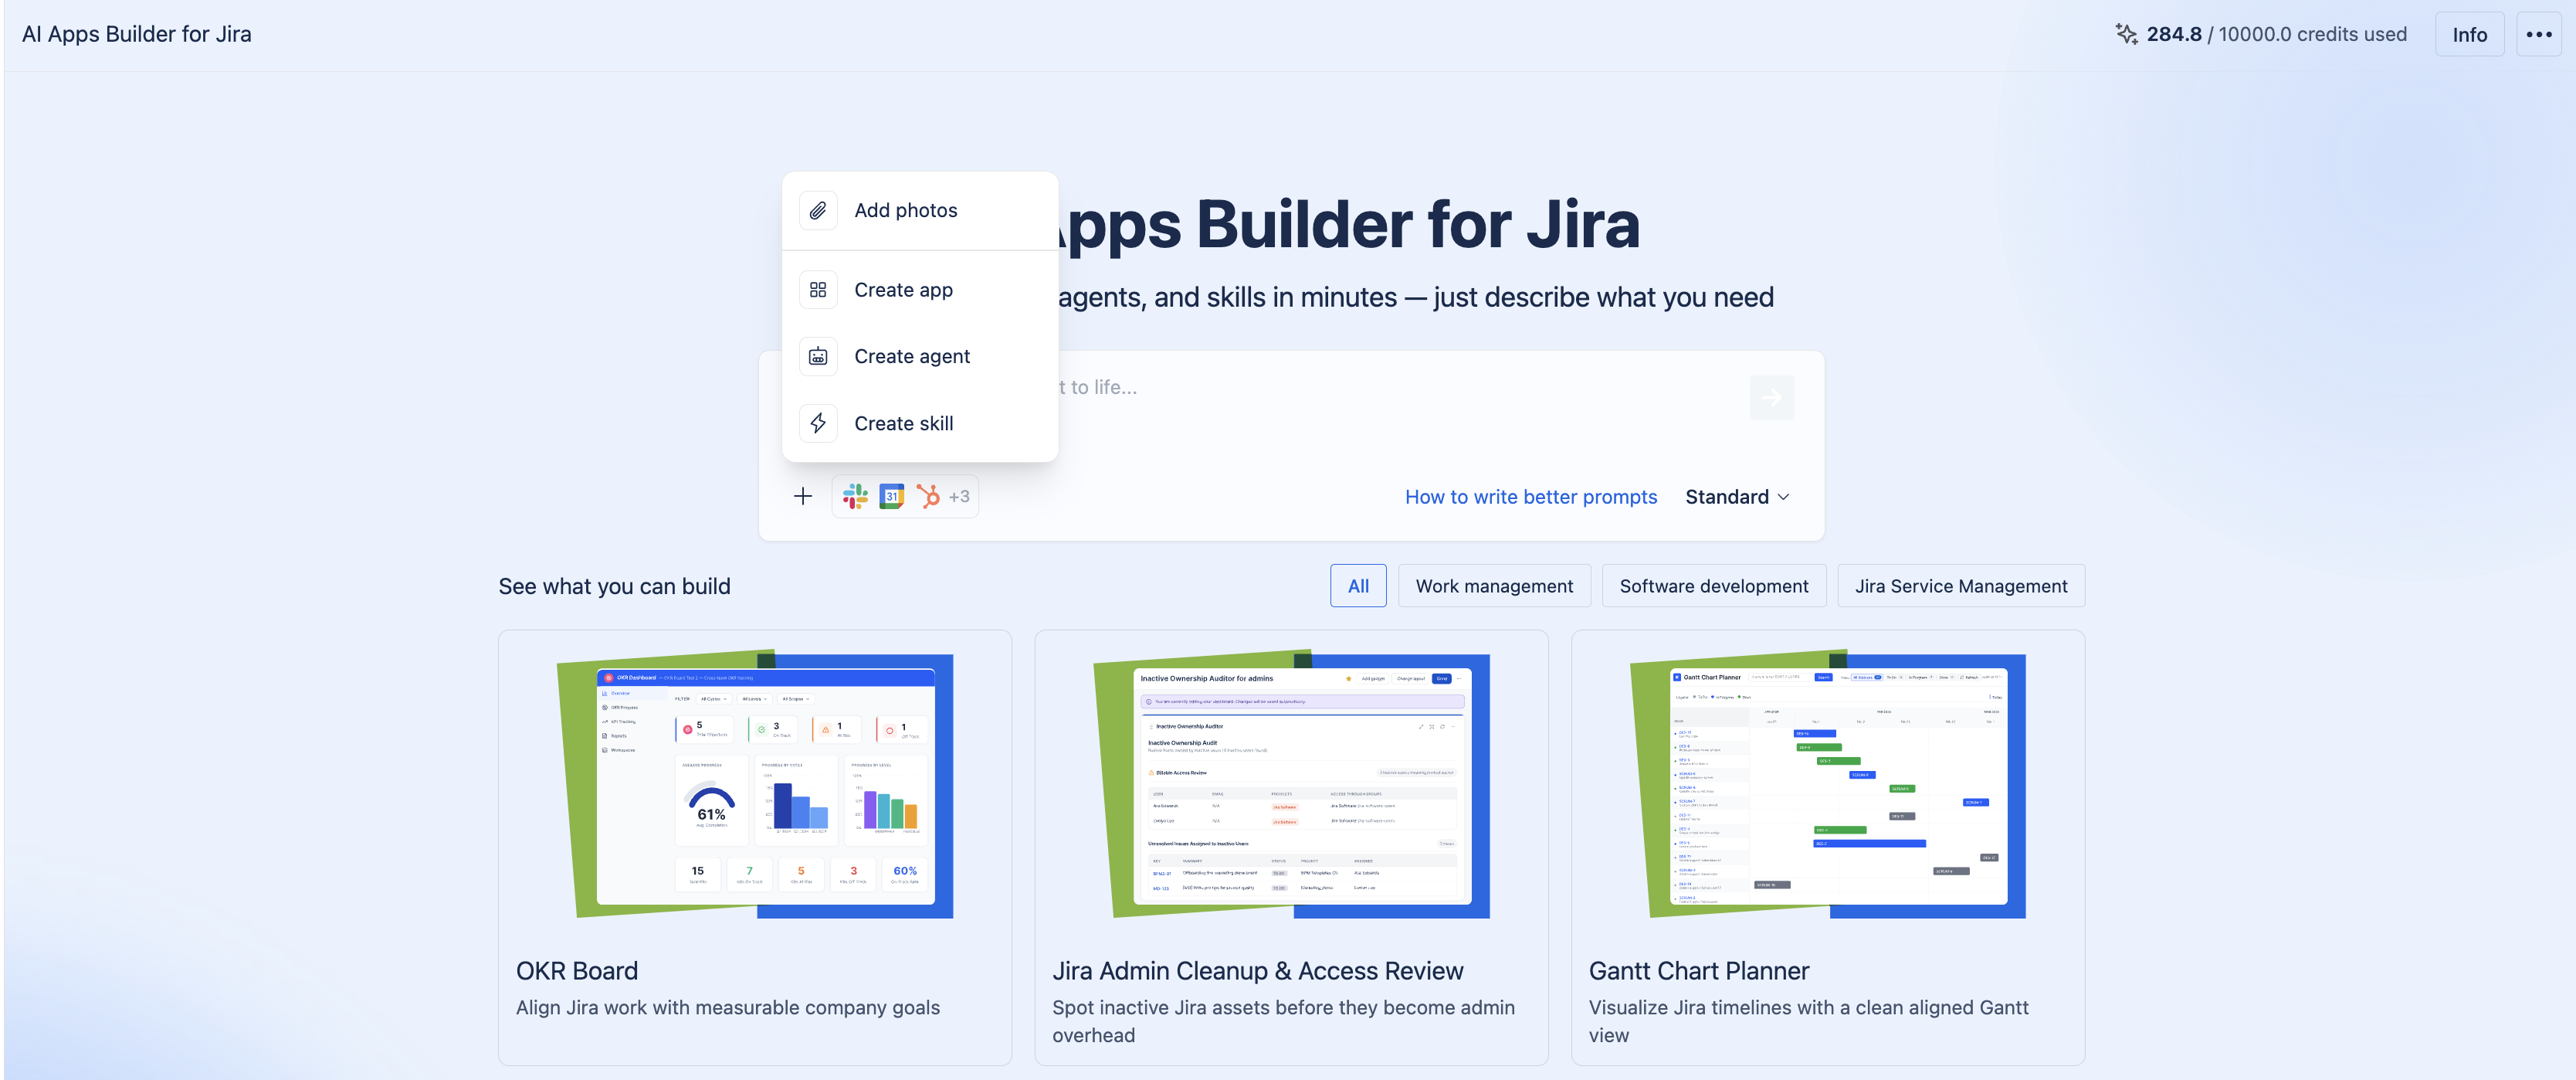Viewport: 2576px width, 1080px height.
Task: Open the three-dots more options menu
Action: [x=2538, y=34]
